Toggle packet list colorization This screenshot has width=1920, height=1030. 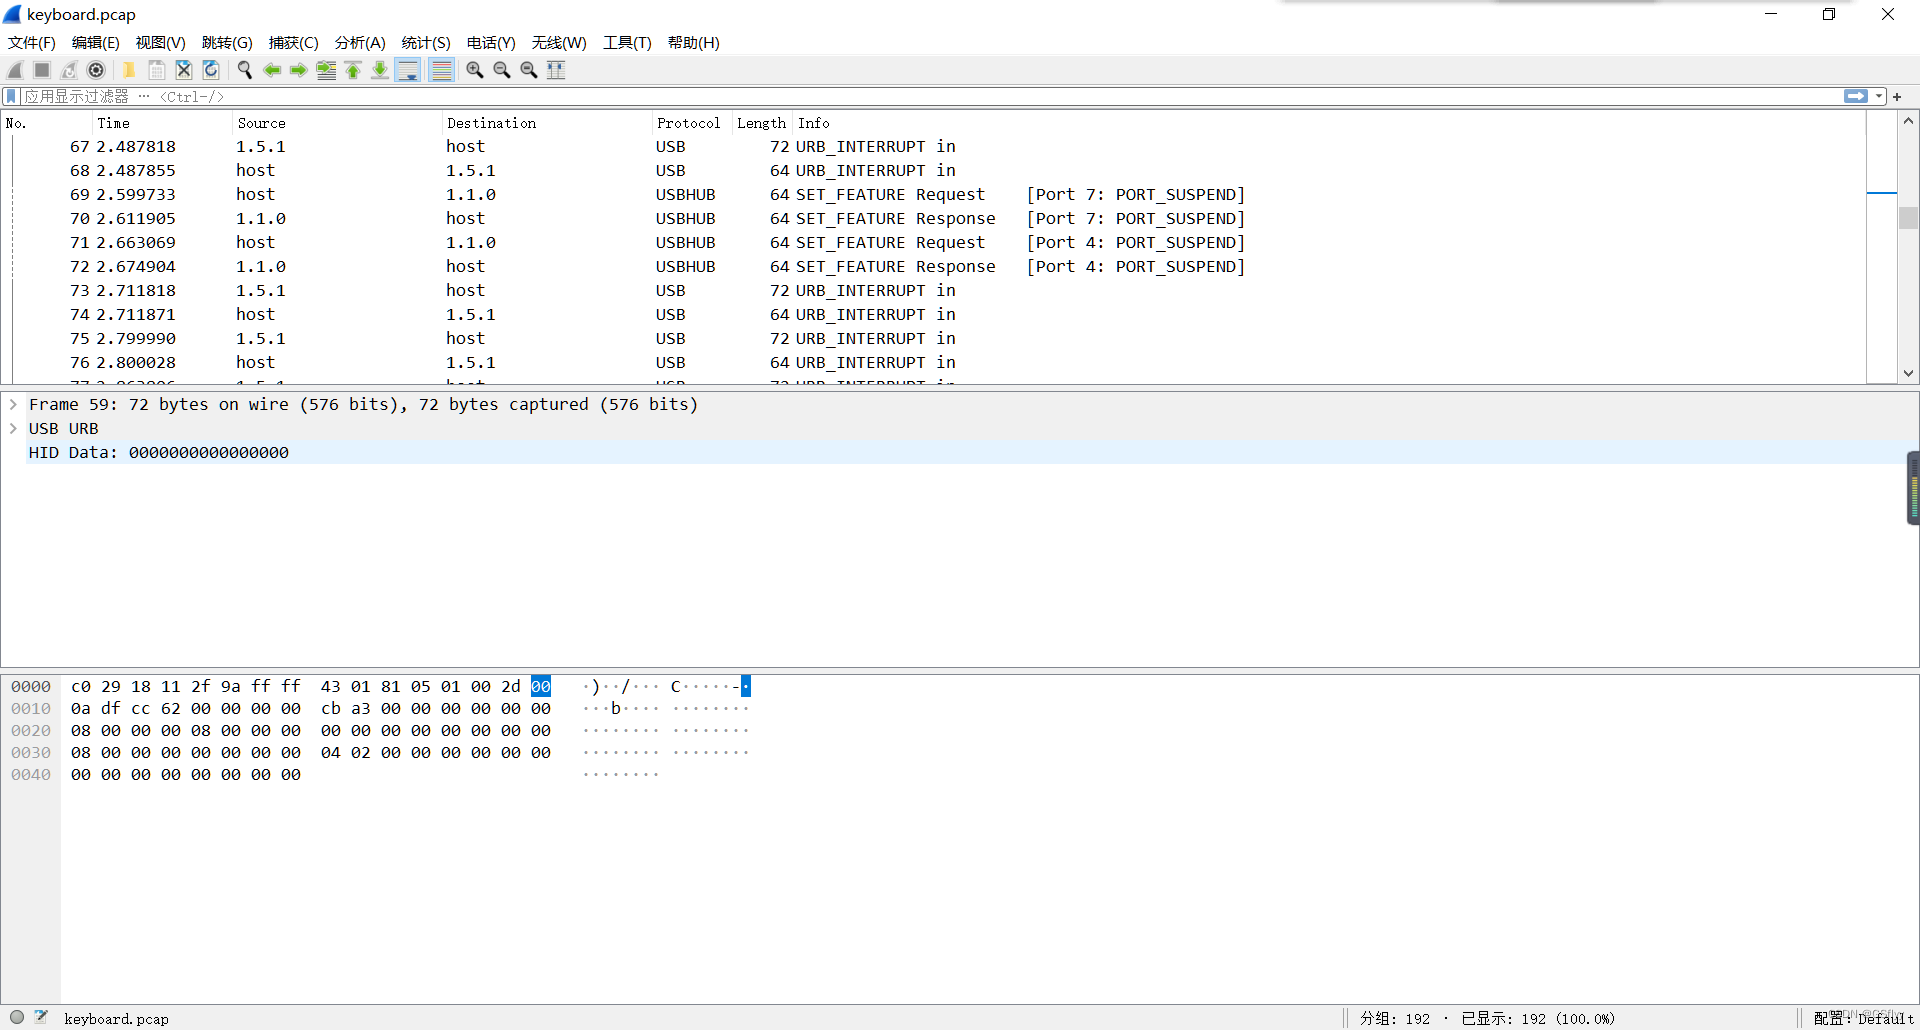click(441, 70)
